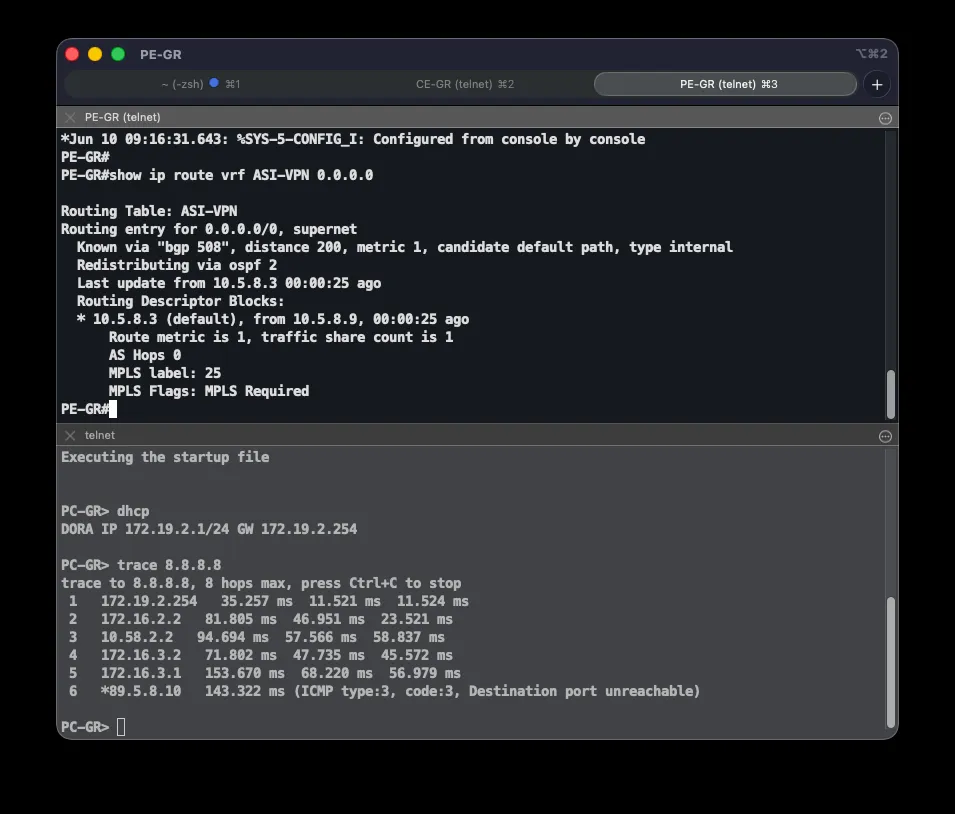Click the 'PC-GR> dhcp' command line

[x=105, y=511]
